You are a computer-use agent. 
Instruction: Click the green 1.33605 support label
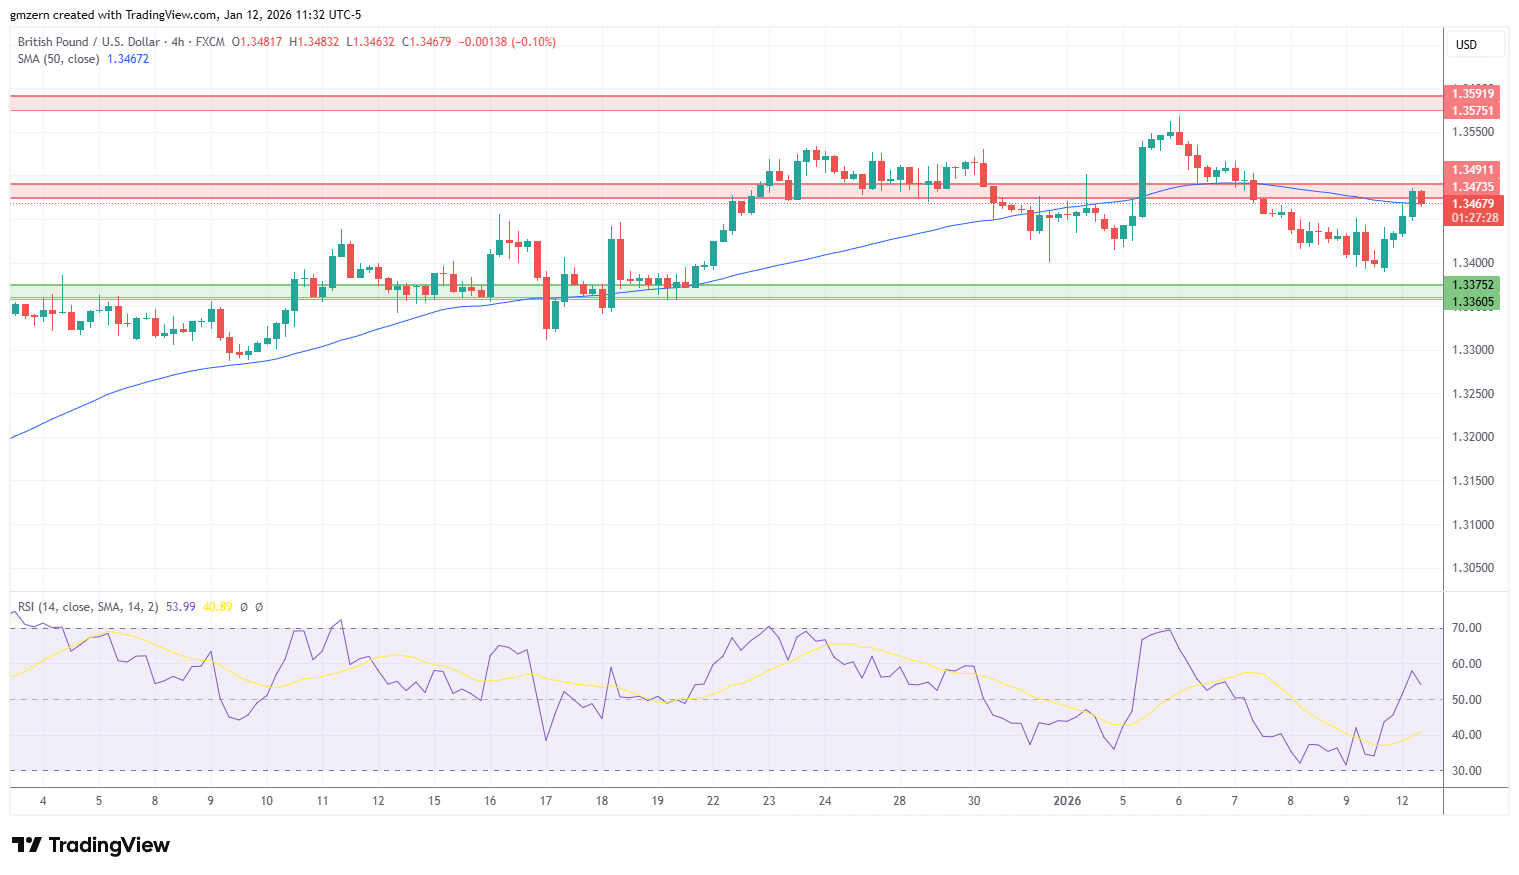pyautogui.click(x=1474, y=302)
